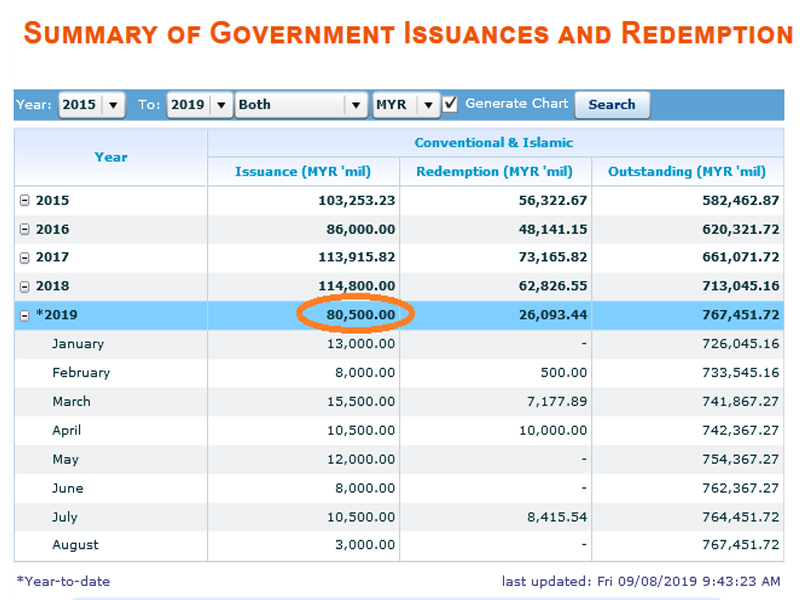Viewport: 800px width, 600px height.
Task: Collapse the 2018 row
Action: [x=25, y=287]
